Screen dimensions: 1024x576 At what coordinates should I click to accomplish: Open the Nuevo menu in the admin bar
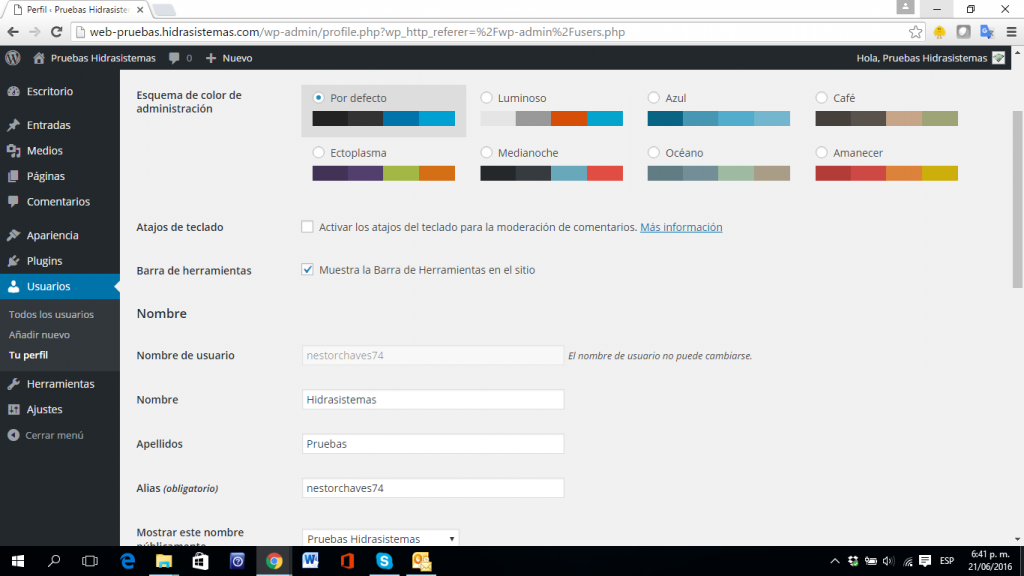click(231, 57)
